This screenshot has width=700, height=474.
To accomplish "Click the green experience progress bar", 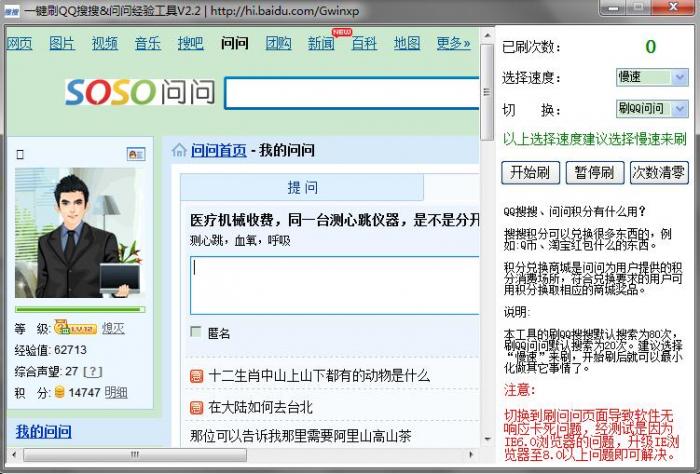I will [x=79, y=309].
